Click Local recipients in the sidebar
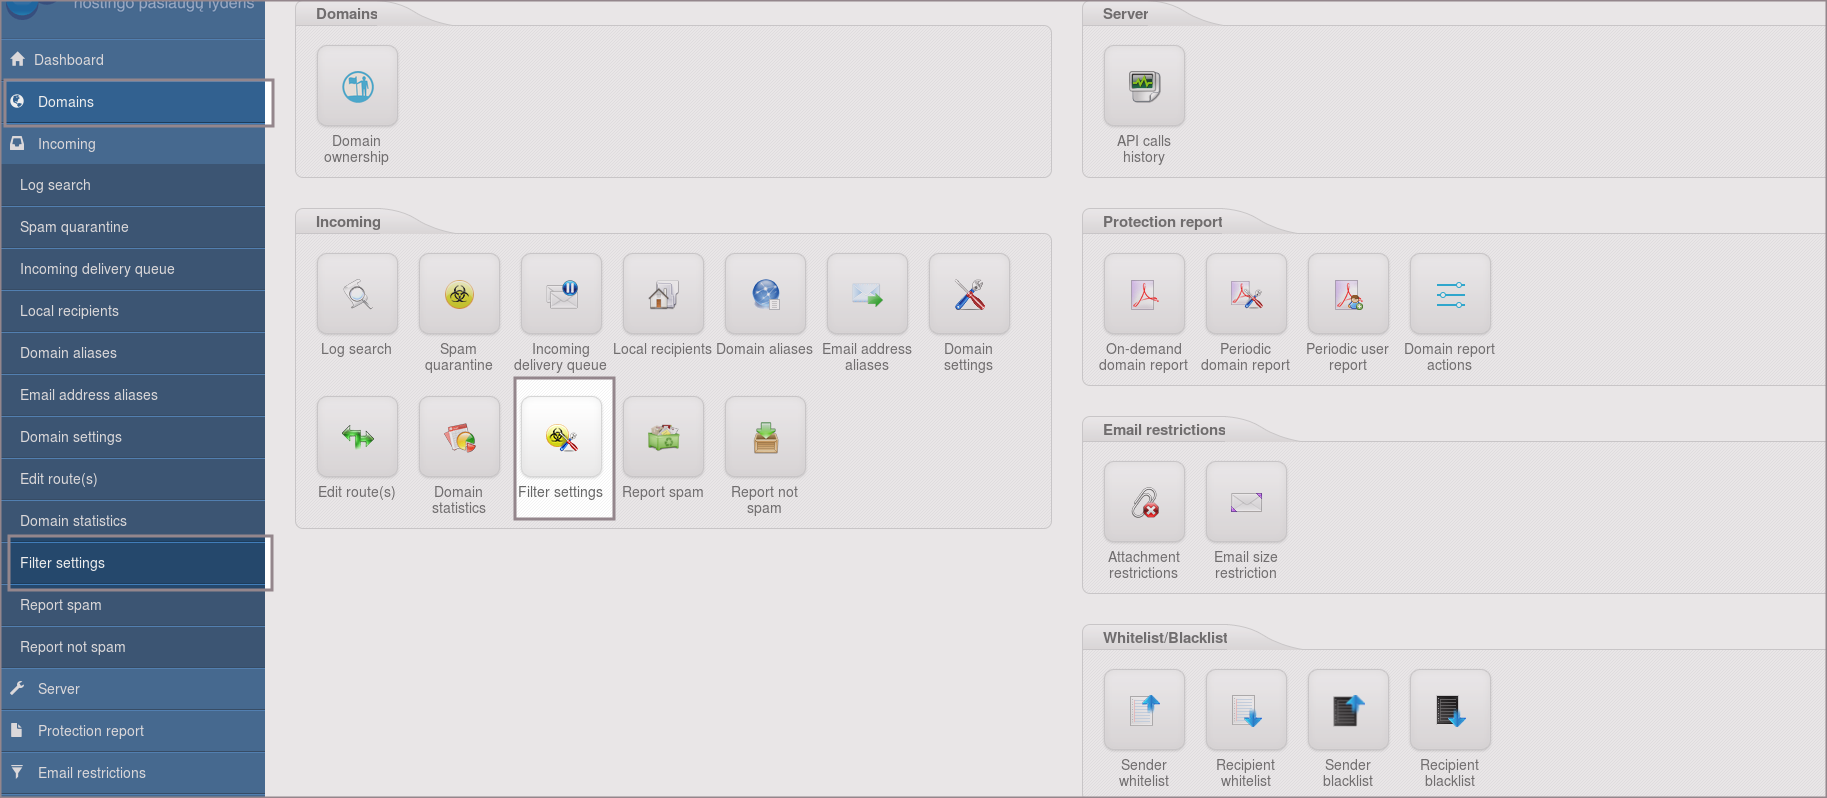 (x=69, y=311)
